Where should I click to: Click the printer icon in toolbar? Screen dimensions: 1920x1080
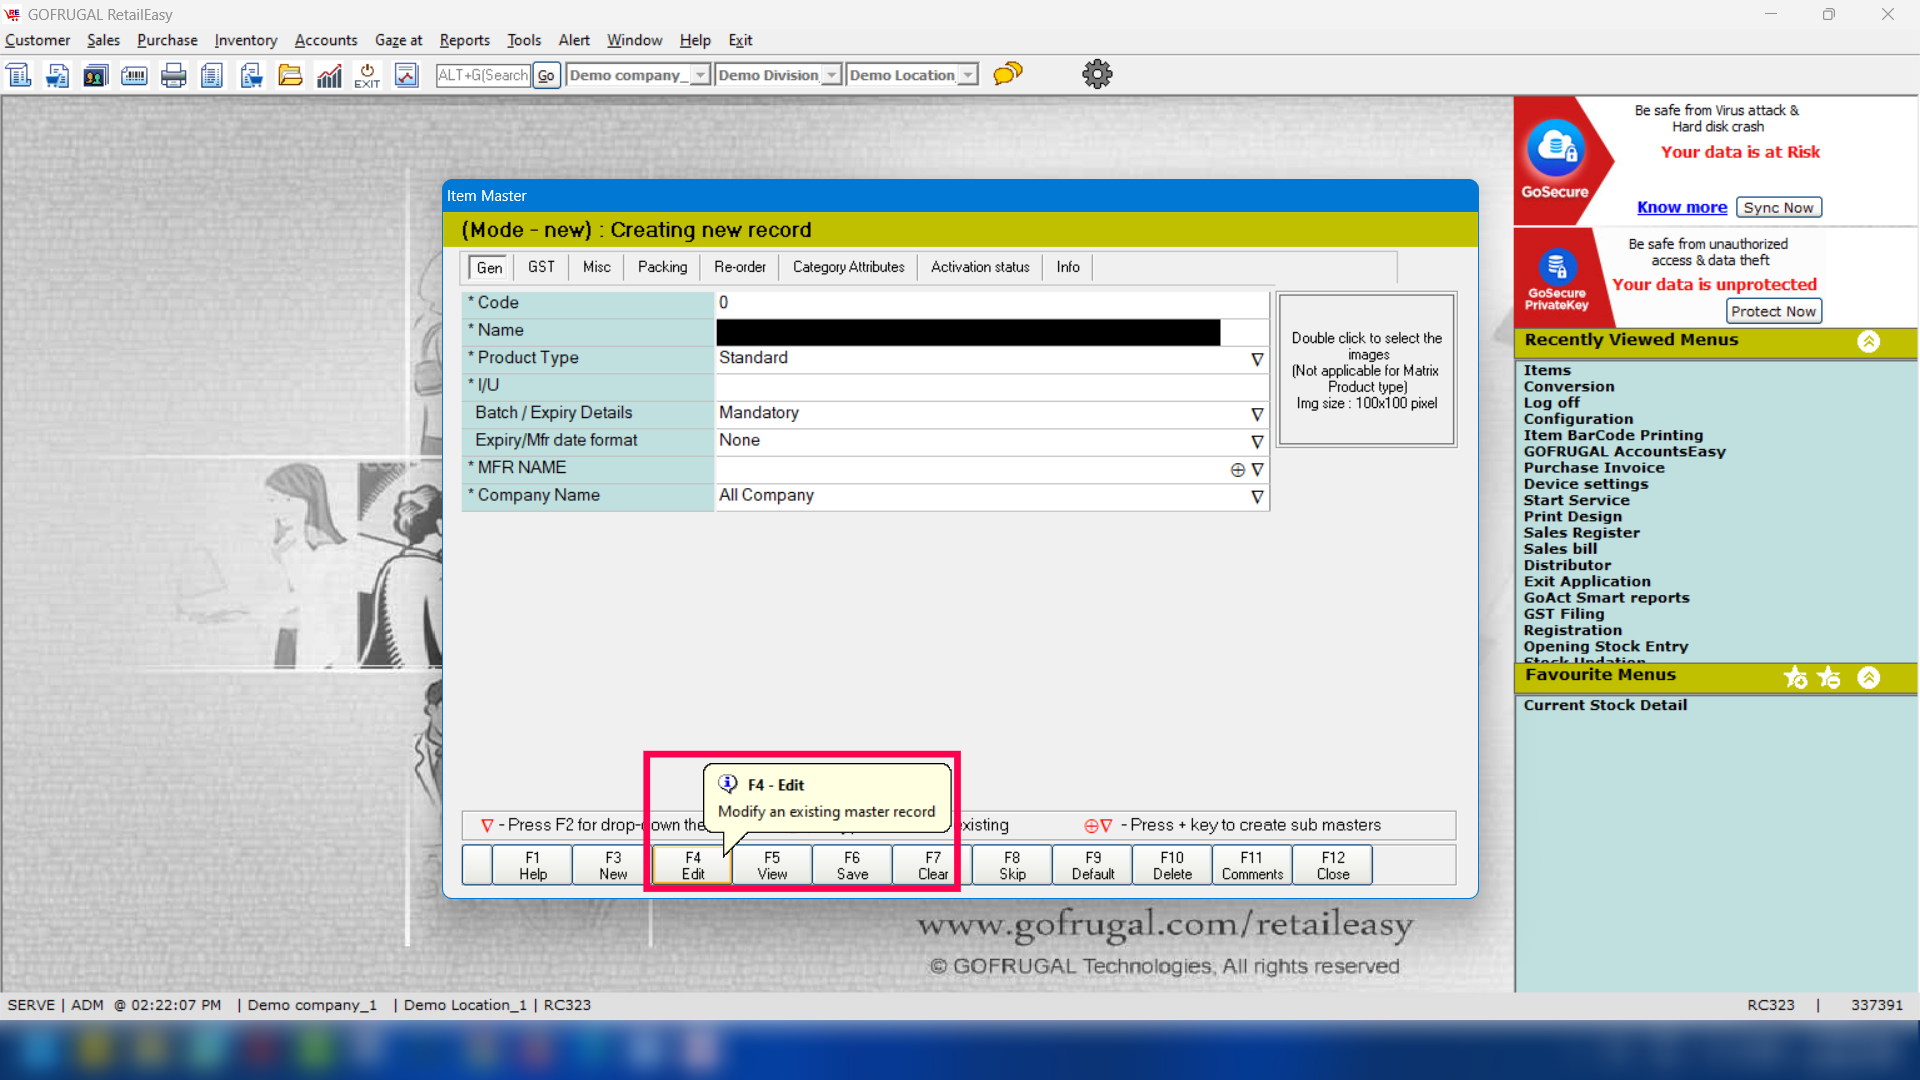[x=173, y=75]
